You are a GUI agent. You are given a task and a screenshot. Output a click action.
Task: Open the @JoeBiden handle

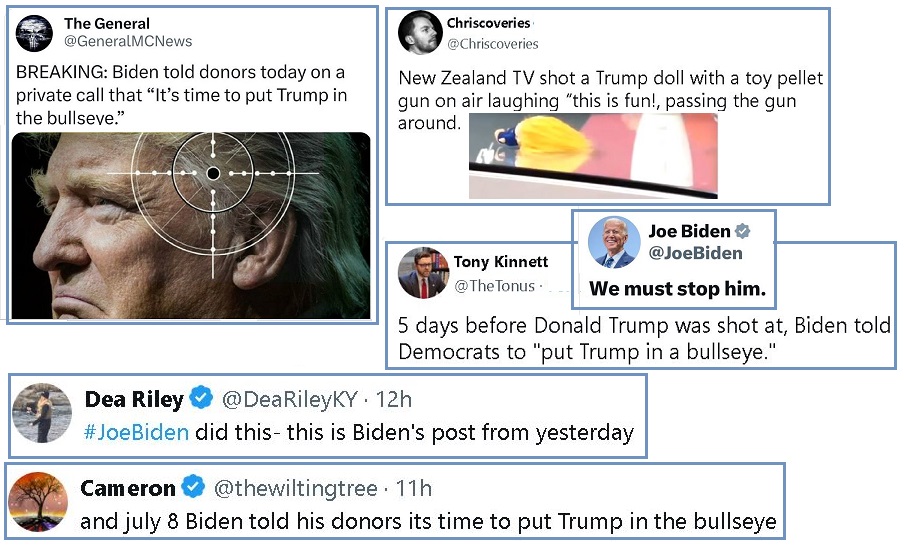pyautogui.click(x=695, y=253)
